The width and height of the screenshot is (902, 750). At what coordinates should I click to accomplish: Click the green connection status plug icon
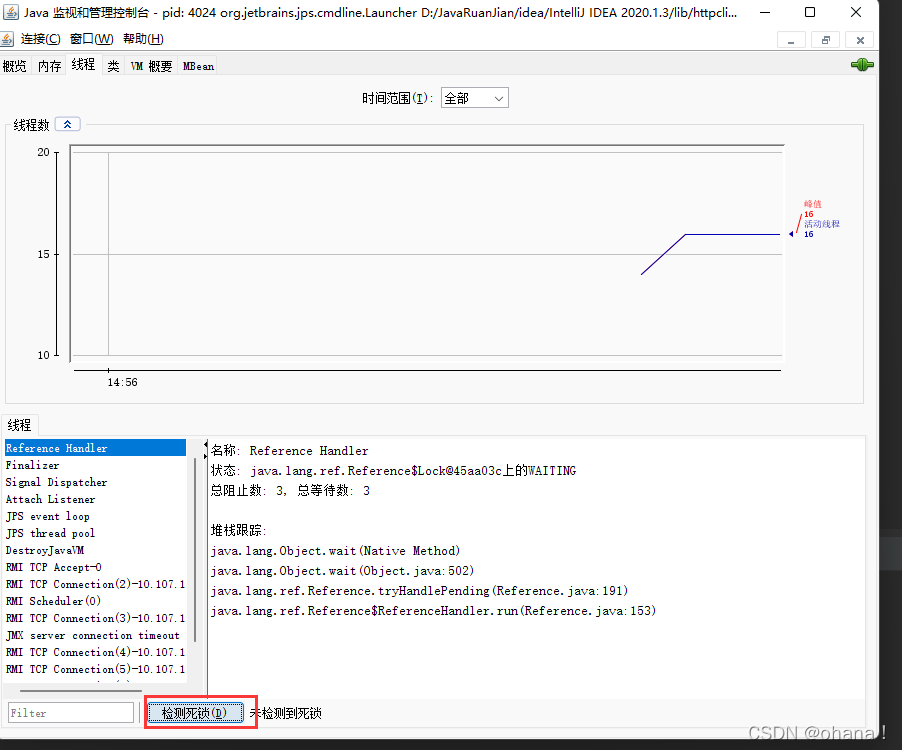[861, 65]
